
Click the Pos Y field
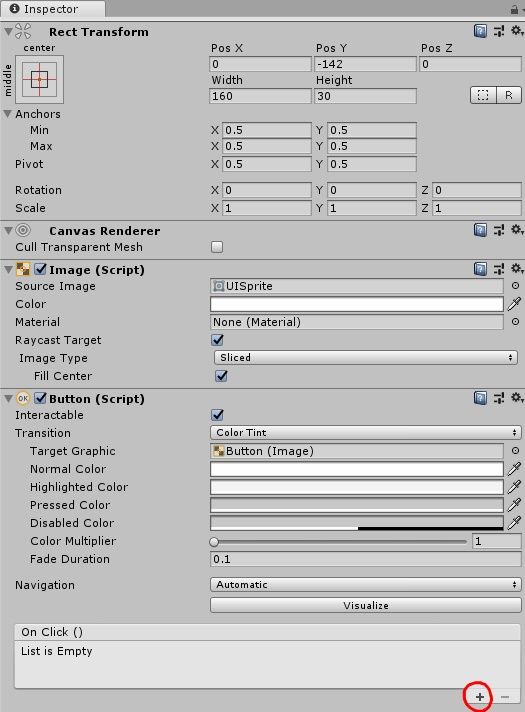coord(365,64)
